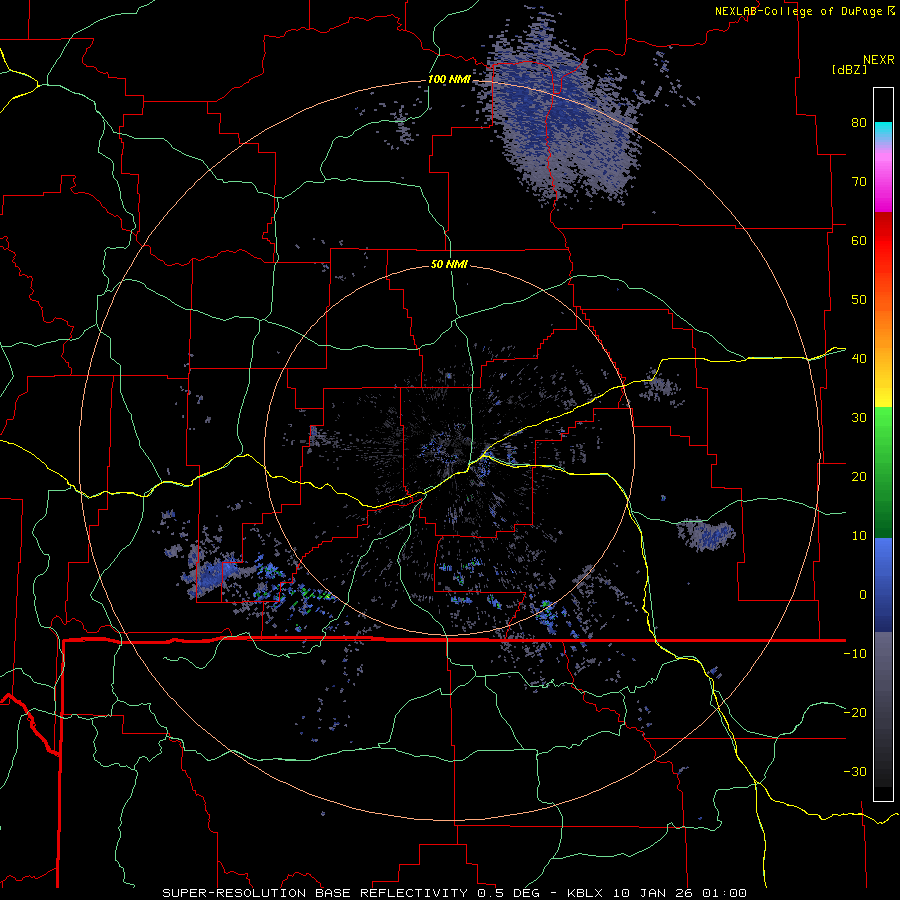Click the 40 dBZ value on the color scale
900x900 pixels.
(x=859, y=359)
